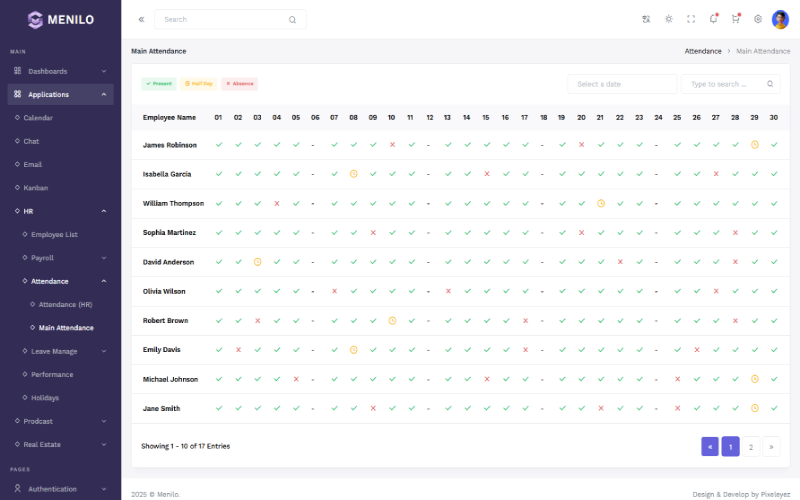Click the Authentication user icon in the sidebar

tap(17, 488)
